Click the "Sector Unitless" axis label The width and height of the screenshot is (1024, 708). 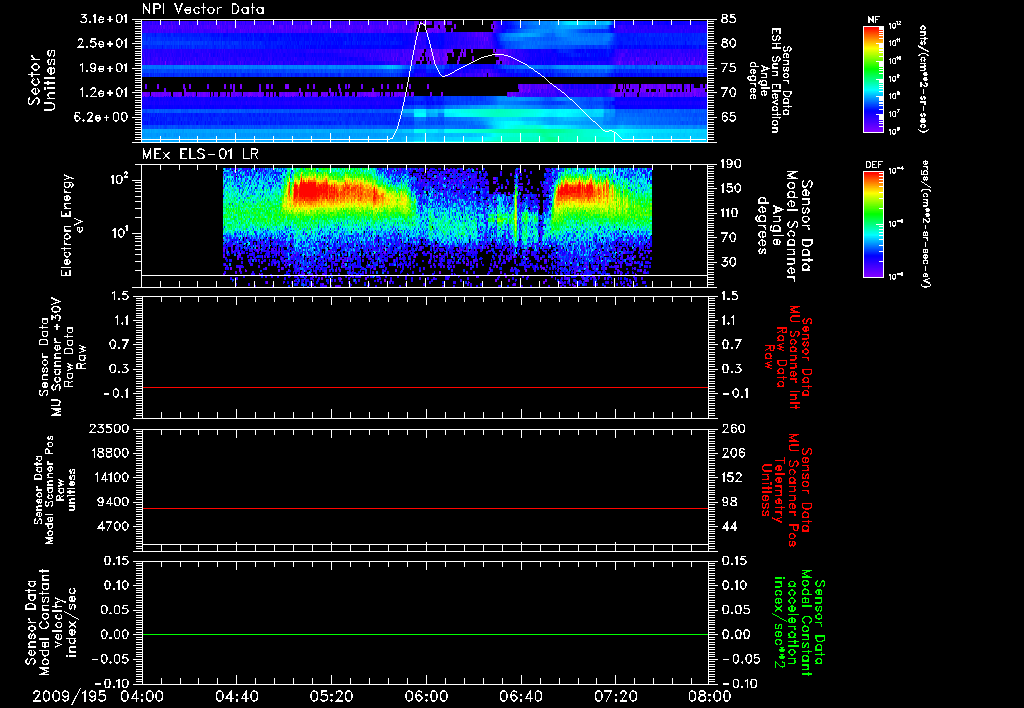pyautogui.click(x=42, y=80)
